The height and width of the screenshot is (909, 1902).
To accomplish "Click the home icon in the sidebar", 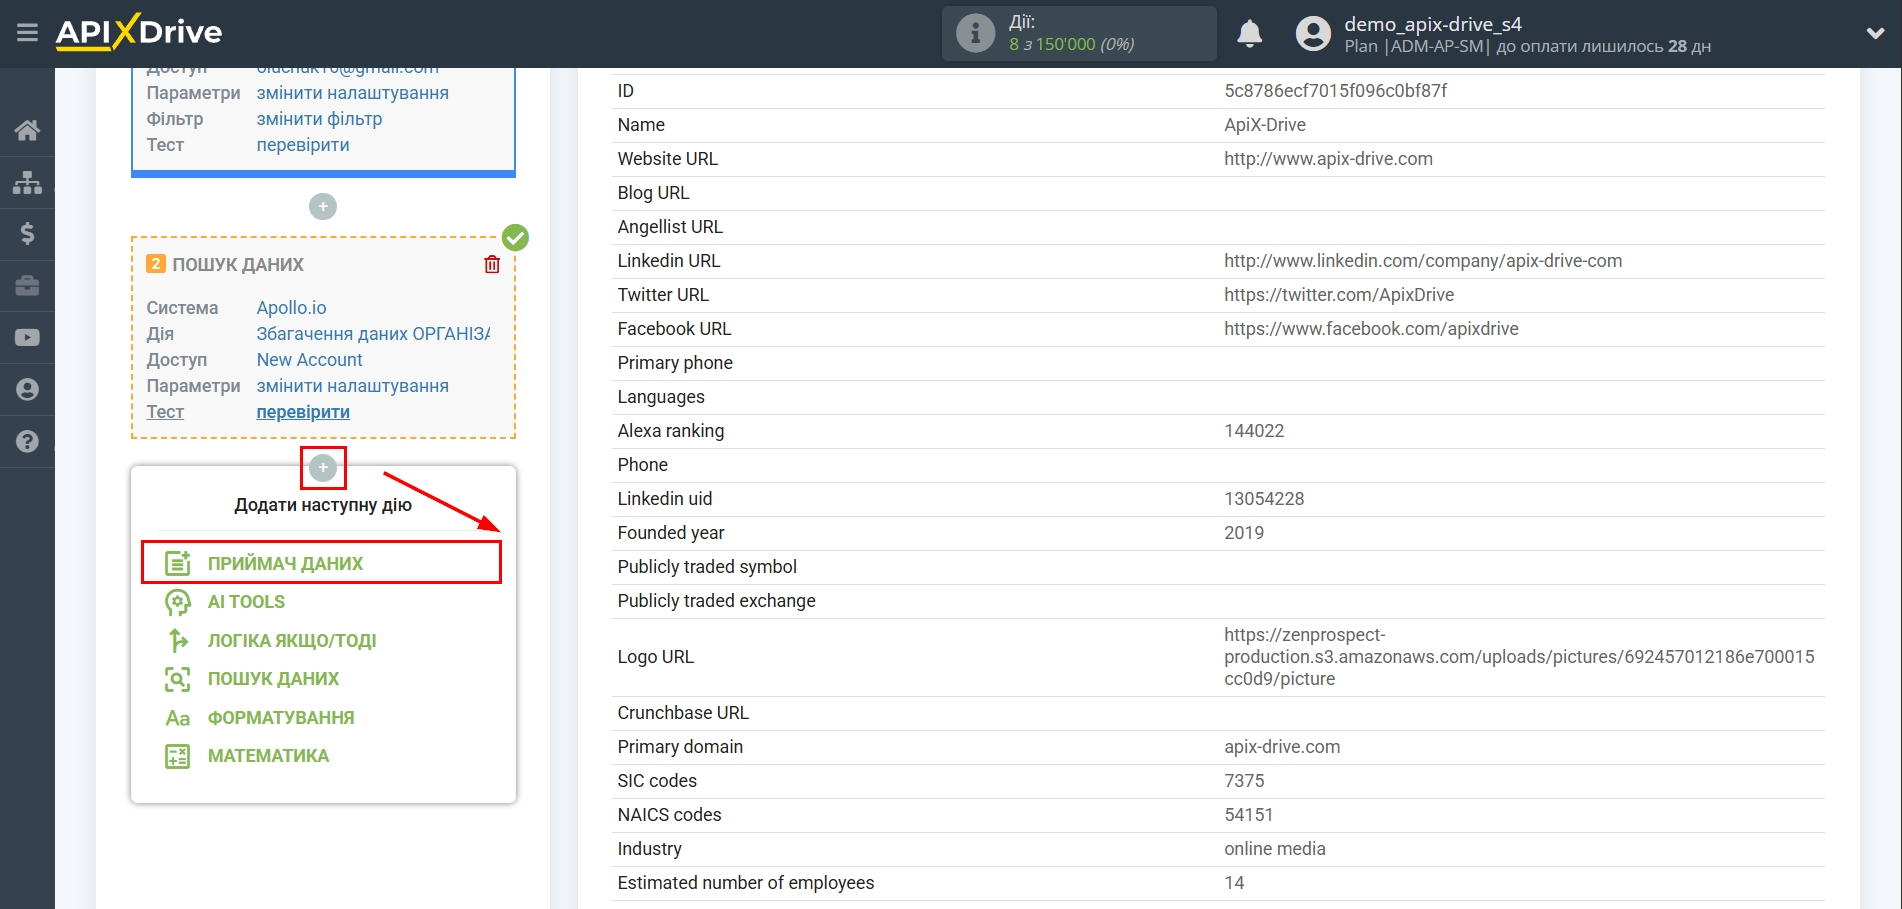I will pos(27,130).
